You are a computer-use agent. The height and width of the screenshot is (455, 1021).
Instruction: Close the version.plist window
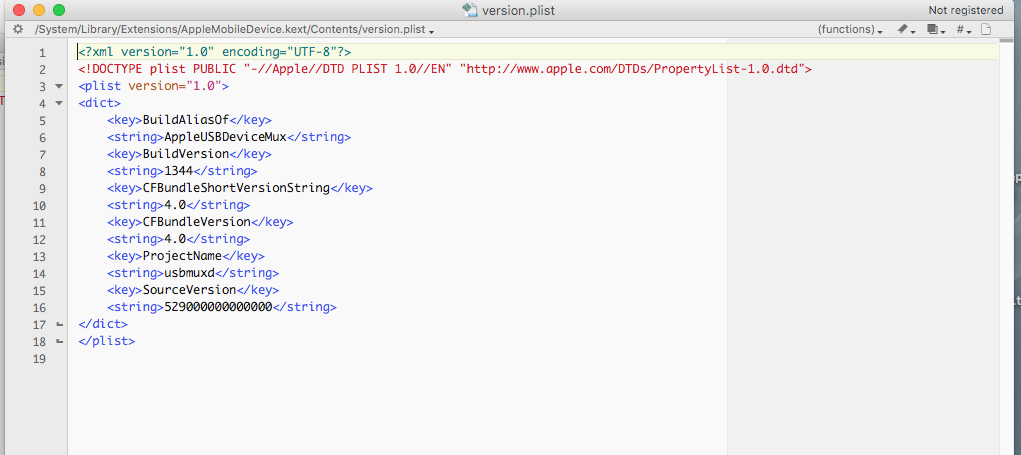click(x=19, y=10)
